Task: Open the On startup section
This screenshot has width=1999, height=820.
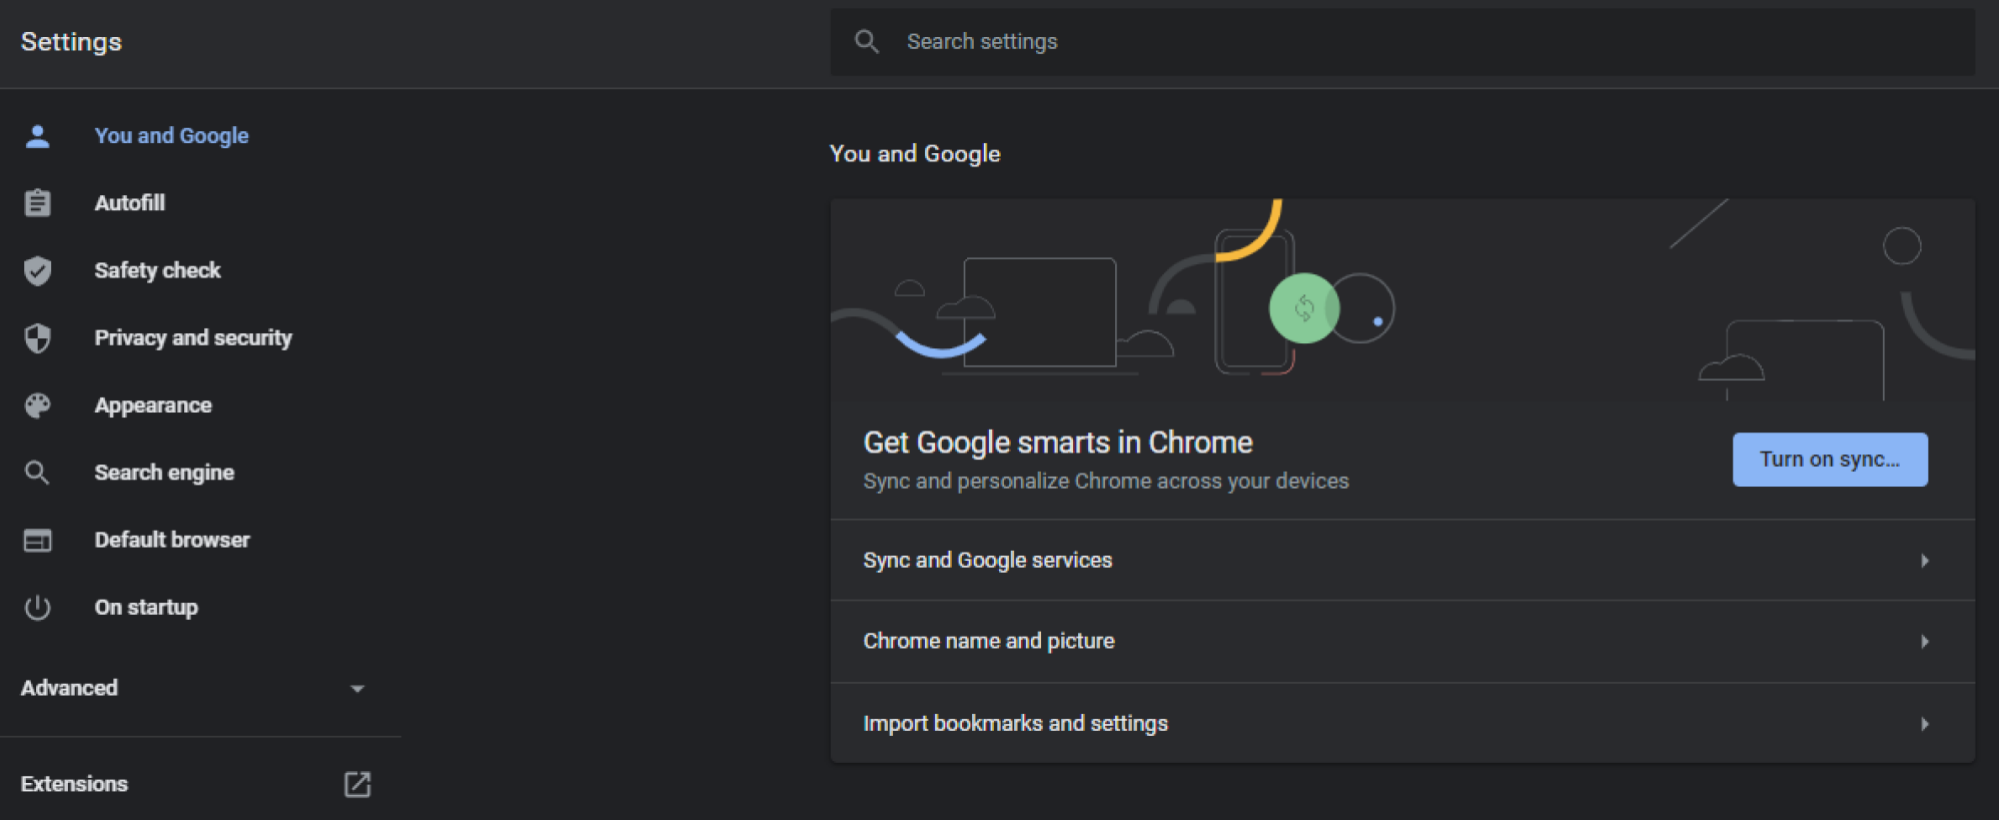Action: [146, 607]
